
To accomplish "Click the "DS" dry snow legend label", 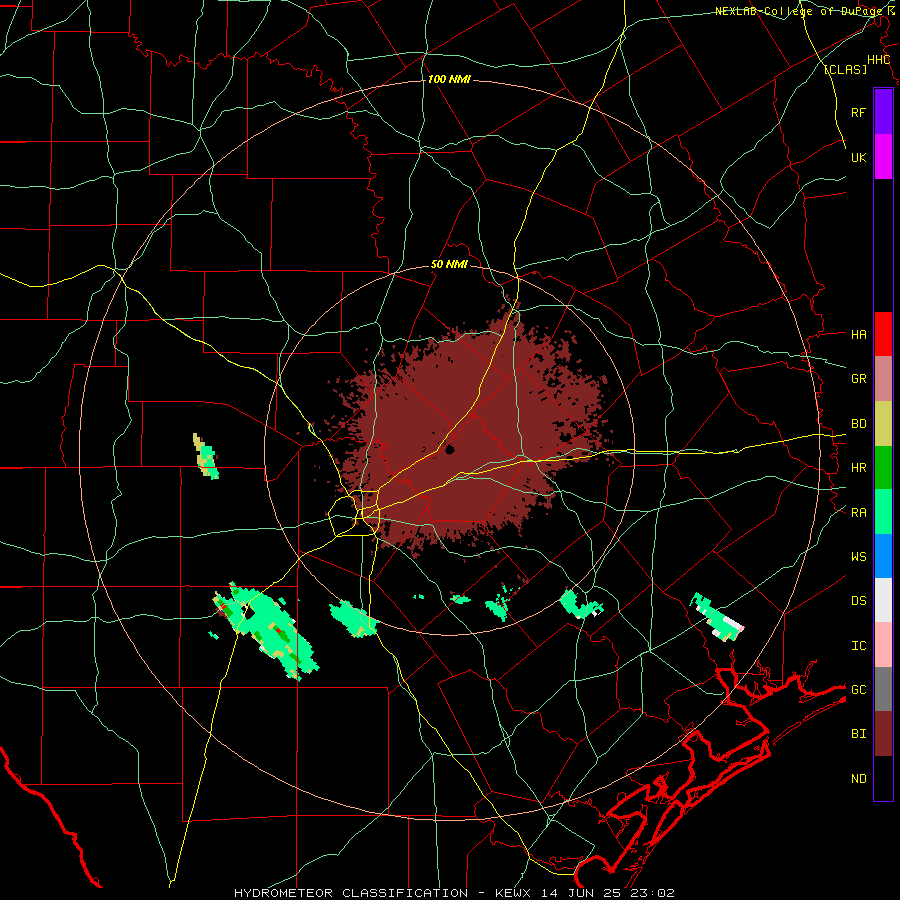I will tap(858, 601).
